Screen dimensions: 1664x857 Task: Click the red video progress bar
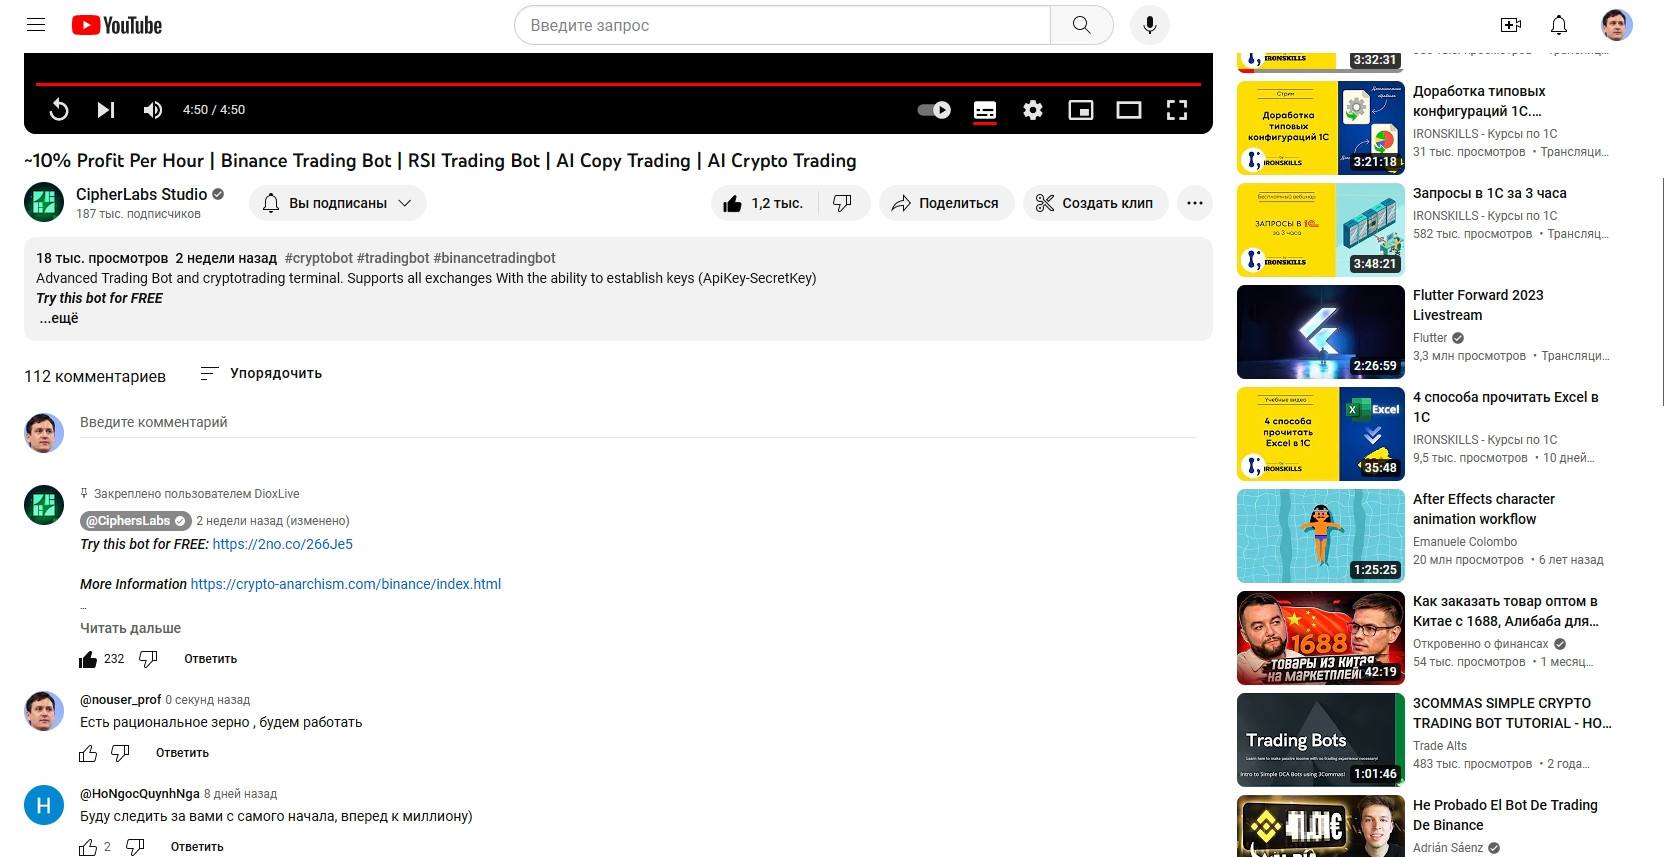point(618,84)
